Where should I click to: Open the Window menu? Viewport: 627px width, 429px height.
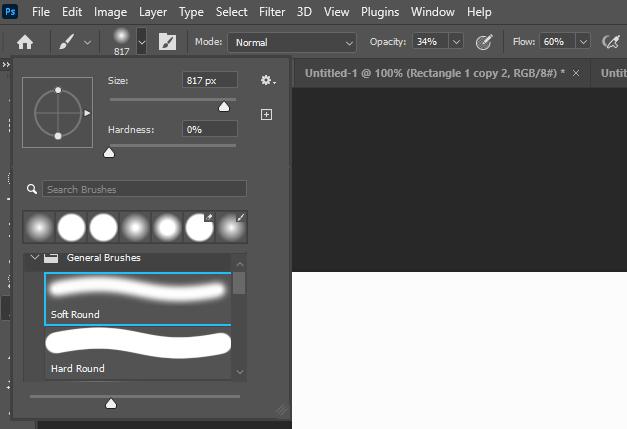pos(433,12)
